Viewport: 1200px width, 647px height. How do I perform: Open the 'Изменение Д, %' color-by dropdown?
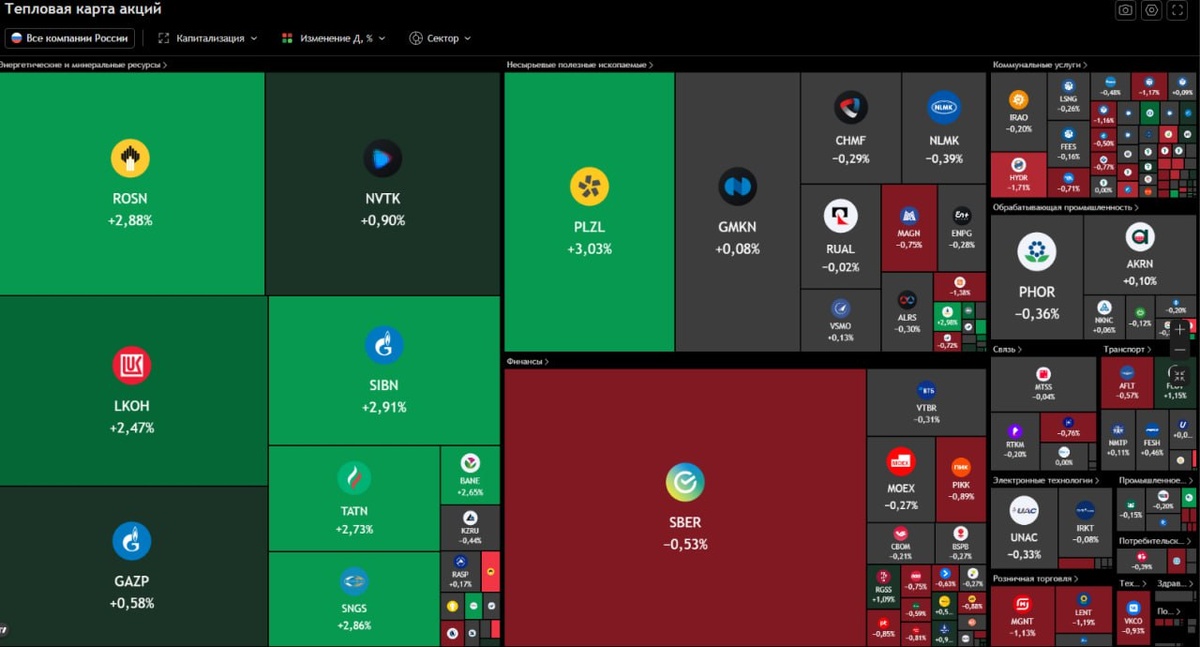pos(334,38)
